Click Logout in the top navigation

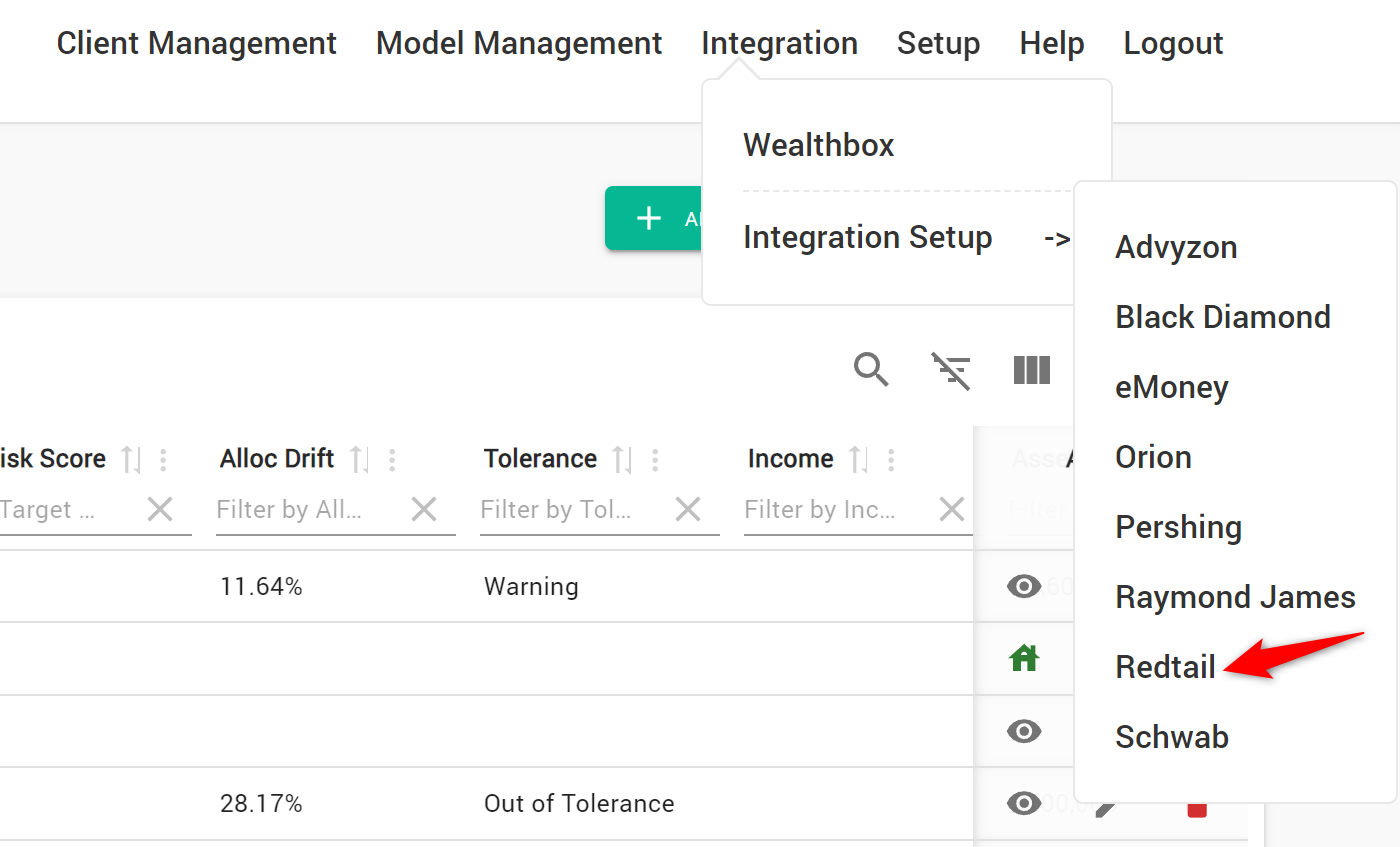1173,43
